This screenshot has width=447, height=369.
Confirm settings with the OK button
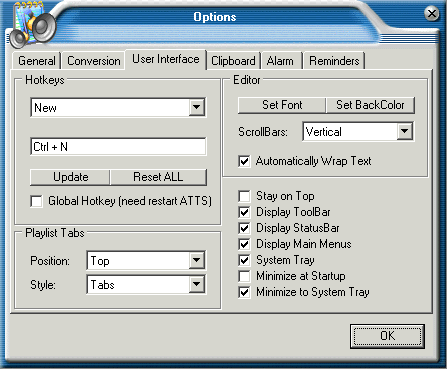click(387, 336)
